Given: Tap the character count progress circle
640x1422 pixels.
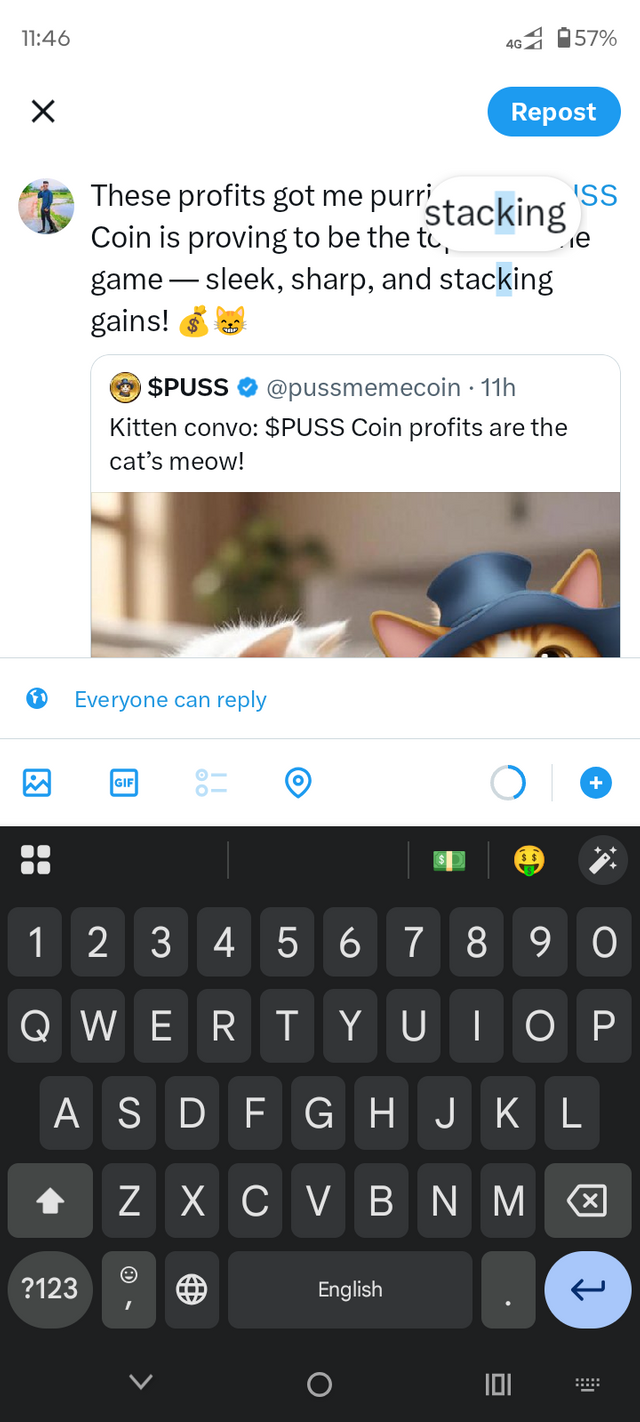Looking at the screenshot, I should click(508, 782).
